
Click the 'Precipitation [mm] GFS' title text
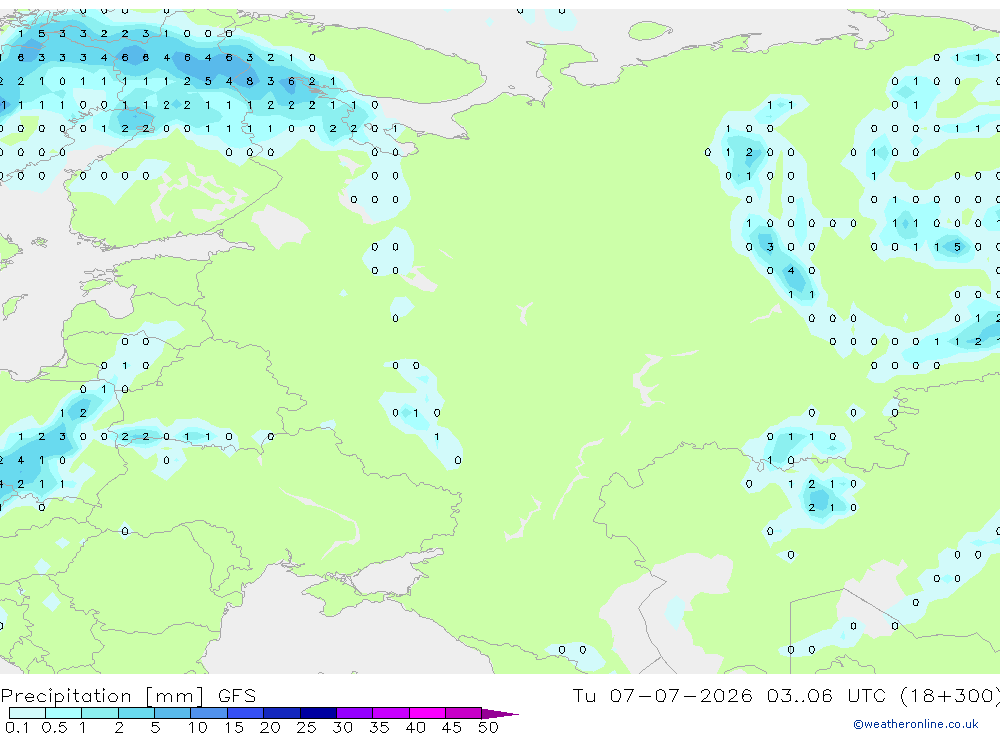pos(128,696)
